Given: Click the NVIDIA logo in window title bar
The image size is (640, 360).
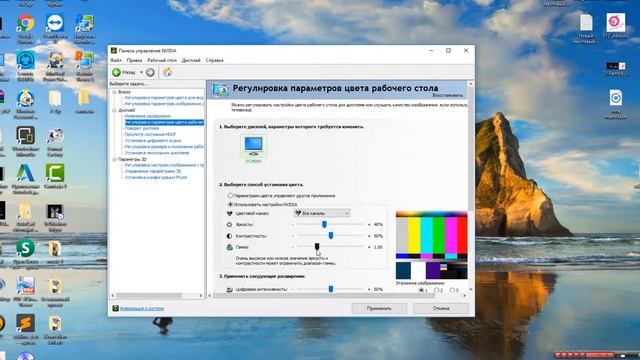Looking at the screenshot, I should (x=114, y=51).
